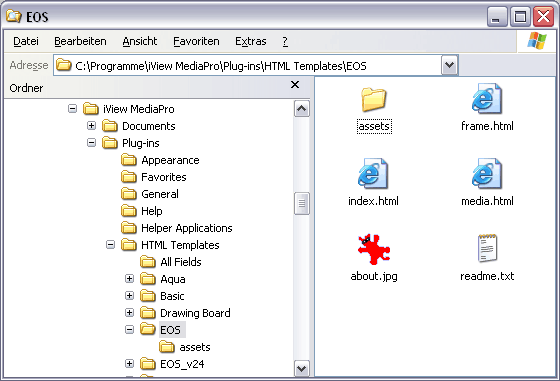
Task: Select the media.html file icon
Action: (486, 174)
